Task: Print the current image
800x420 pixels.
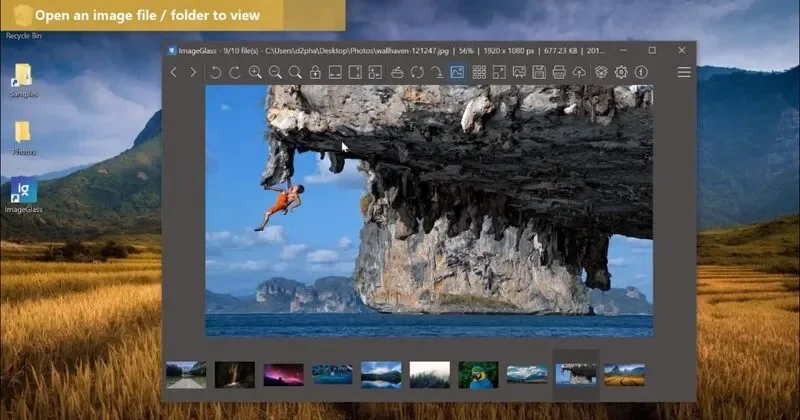Action: (x=559, y=72)
